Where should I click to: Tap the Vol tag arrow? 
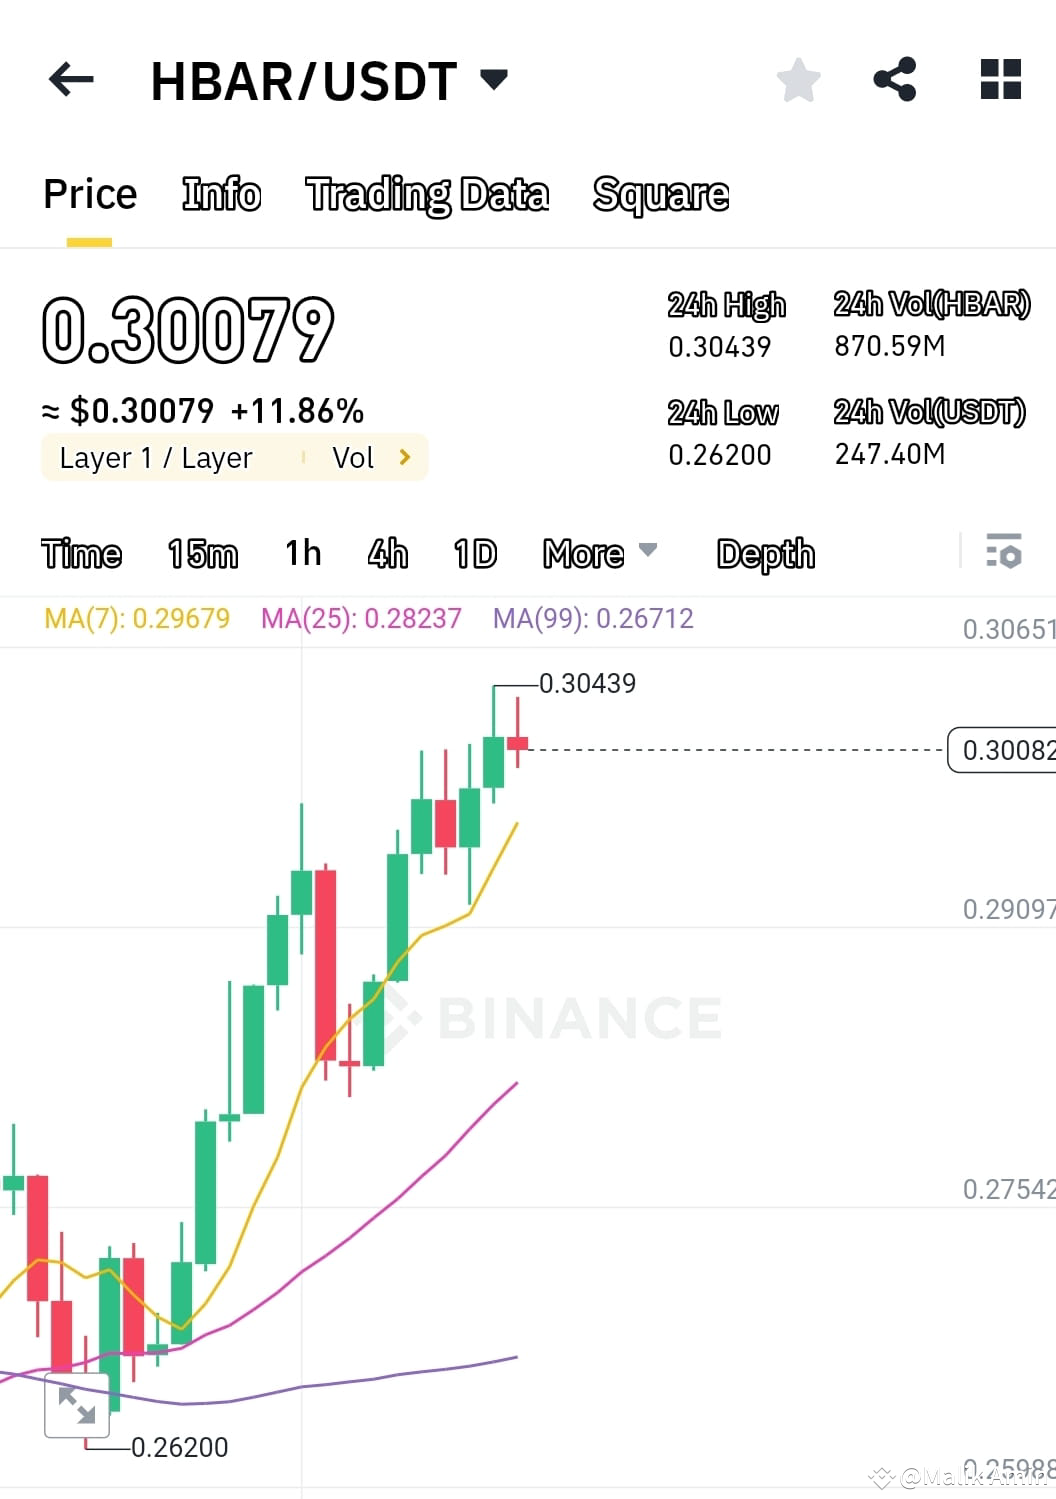404,457
